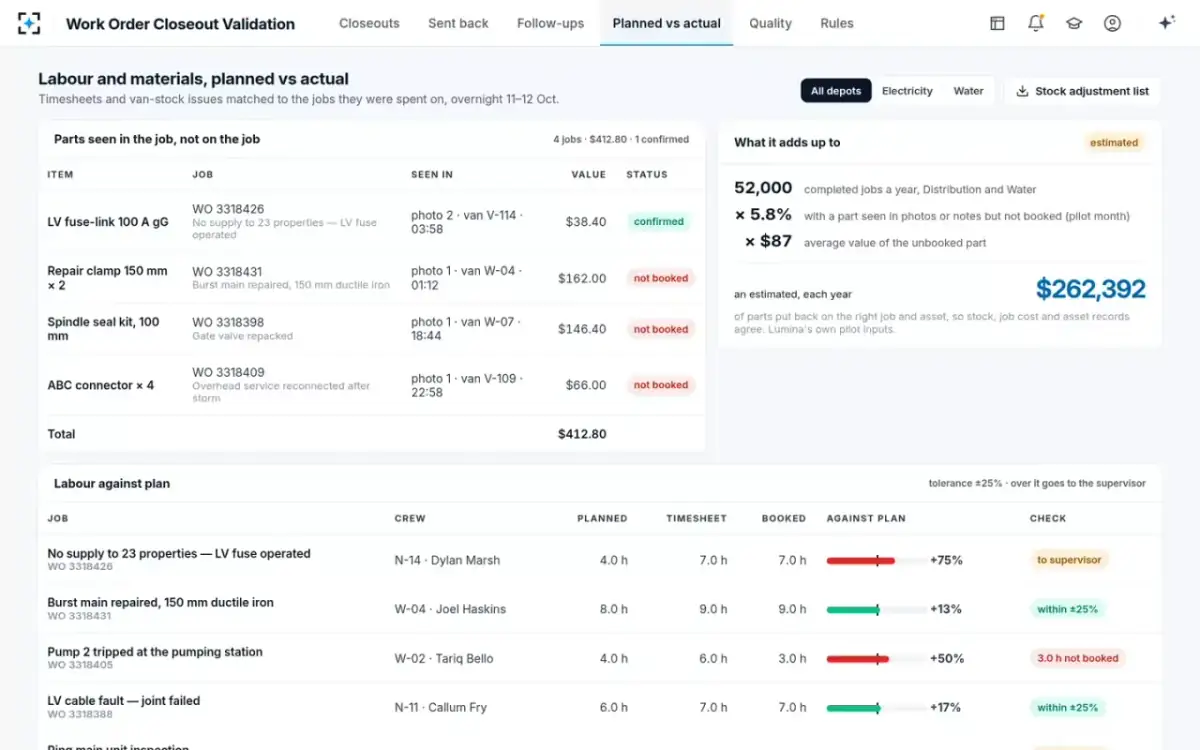Click not booked badge for Spindle seal kit
Image resolution: width=1200 pixels, height=750 pixels.
661,329
